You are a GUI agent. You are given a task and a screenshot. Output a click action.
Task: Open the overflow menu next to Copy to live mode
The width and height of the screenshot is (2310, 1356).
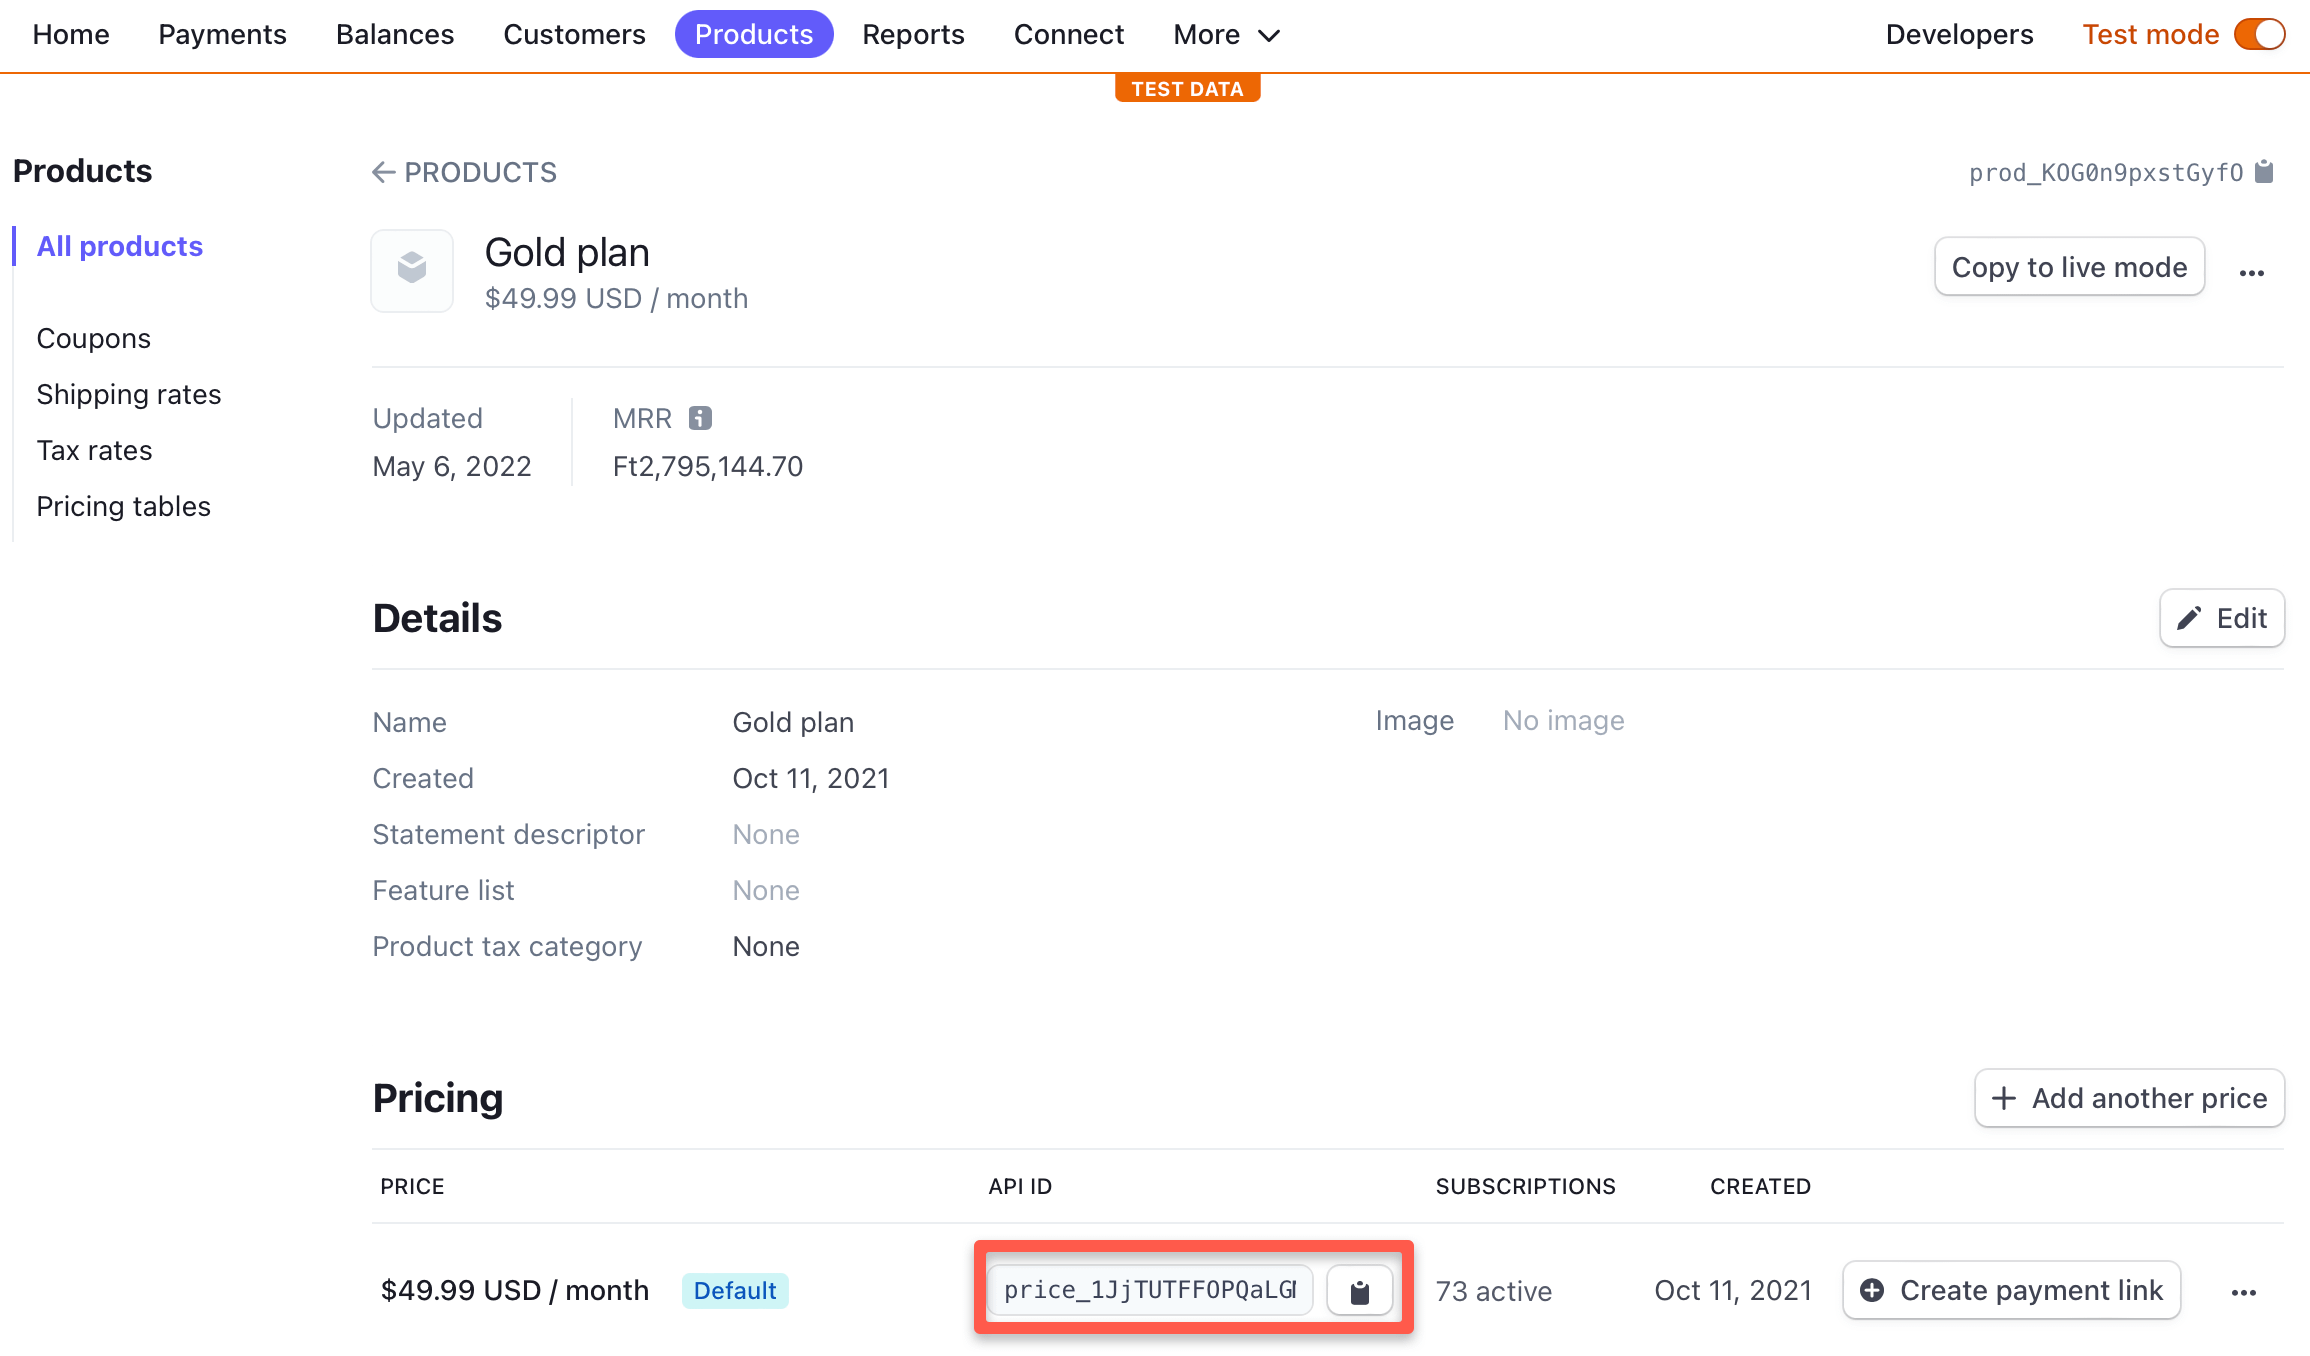click(x=2252, y=271)
